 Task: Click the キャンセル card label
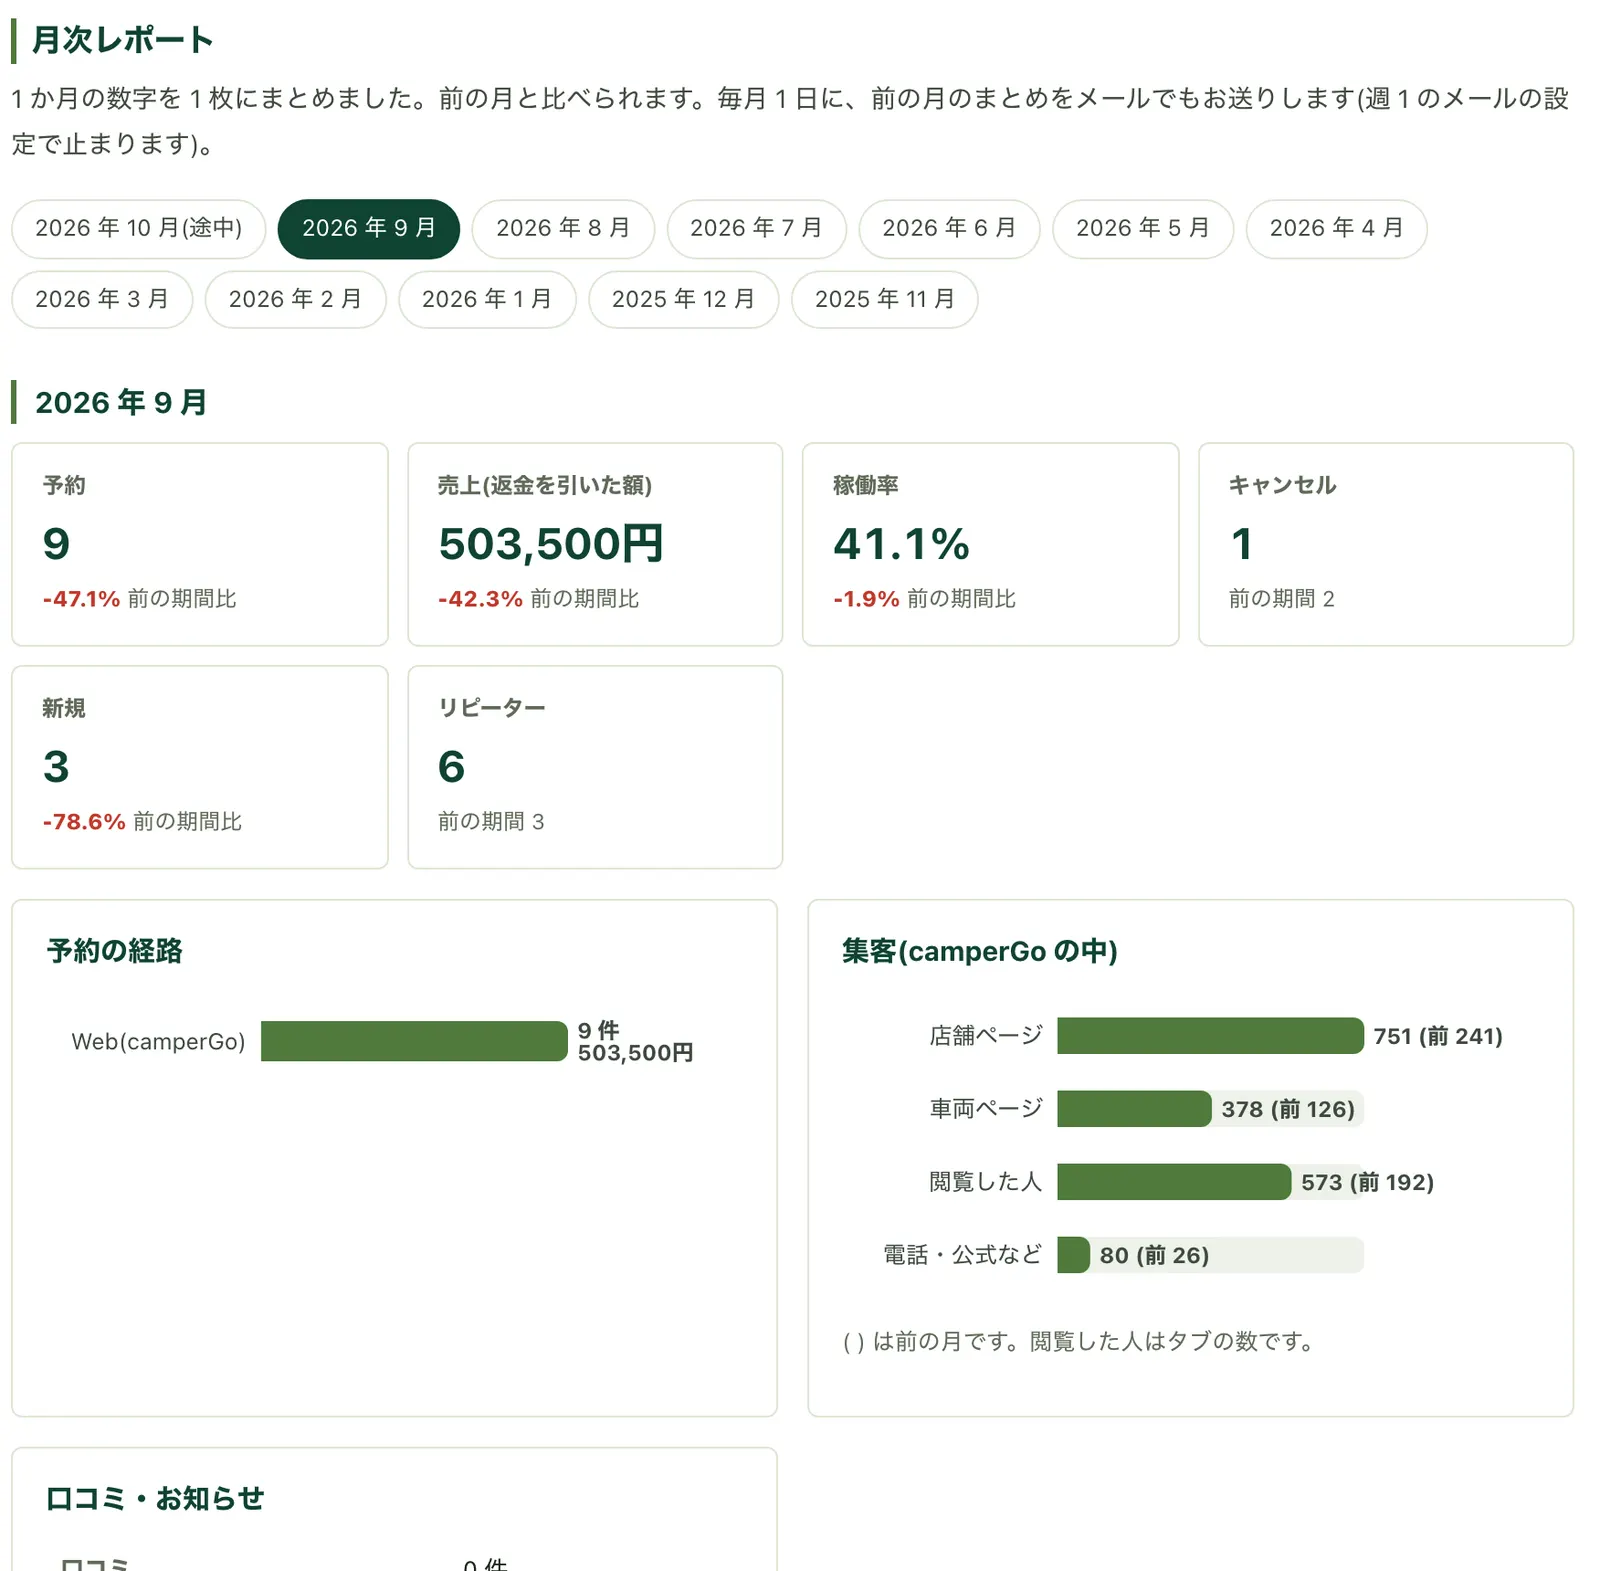[1282, 486]
